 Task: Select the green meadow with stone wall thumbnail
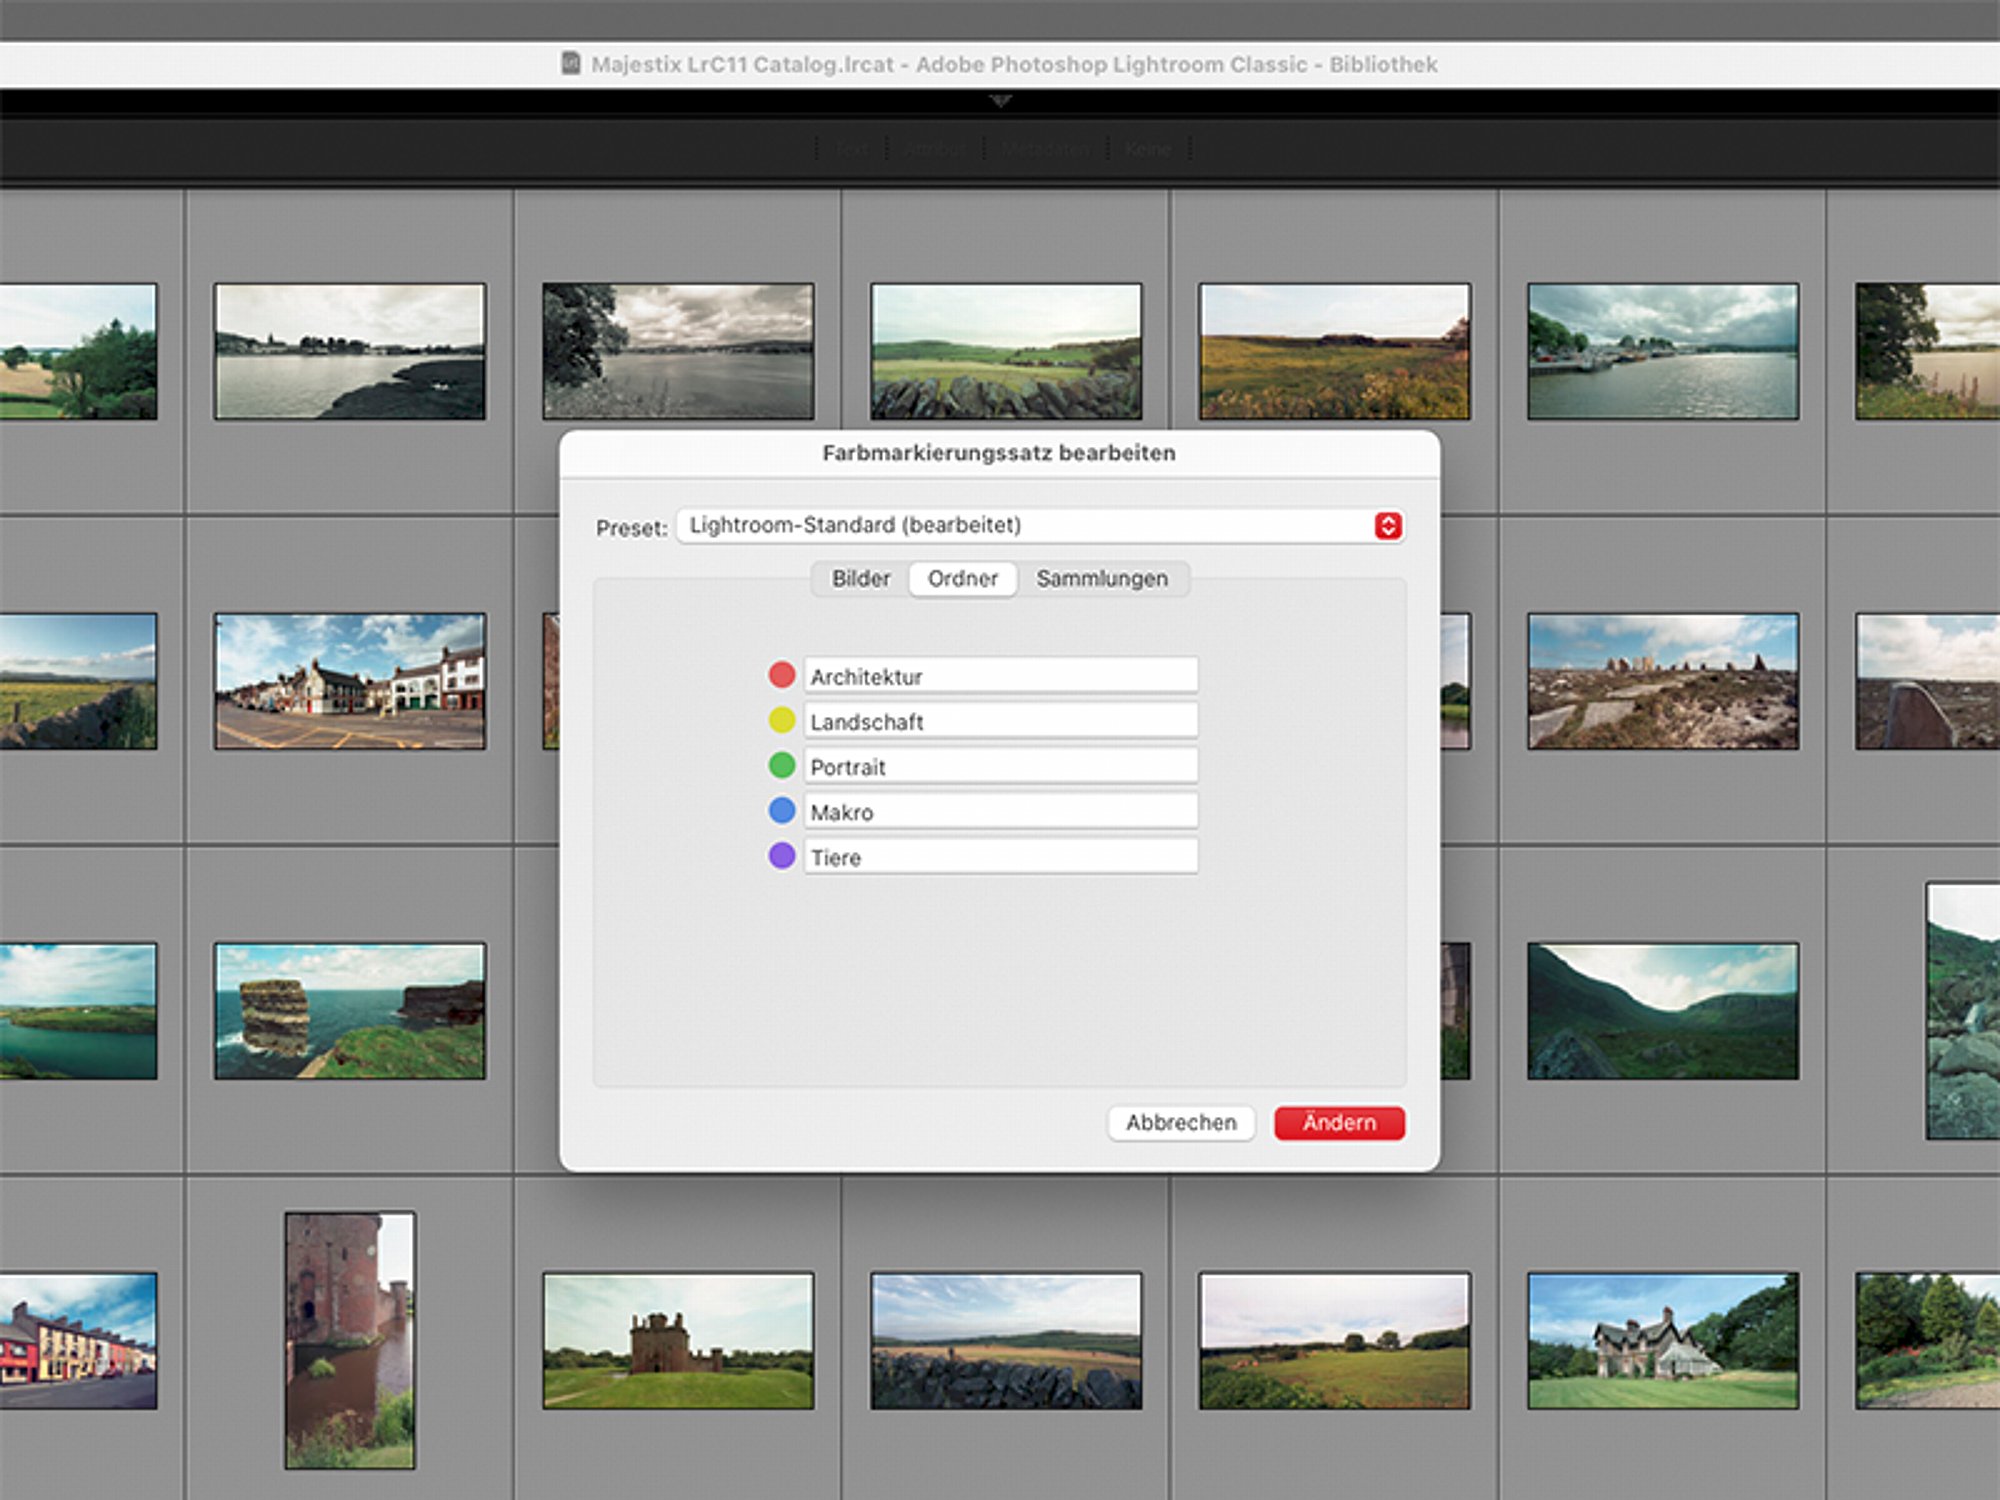(x=1006, y=351)
